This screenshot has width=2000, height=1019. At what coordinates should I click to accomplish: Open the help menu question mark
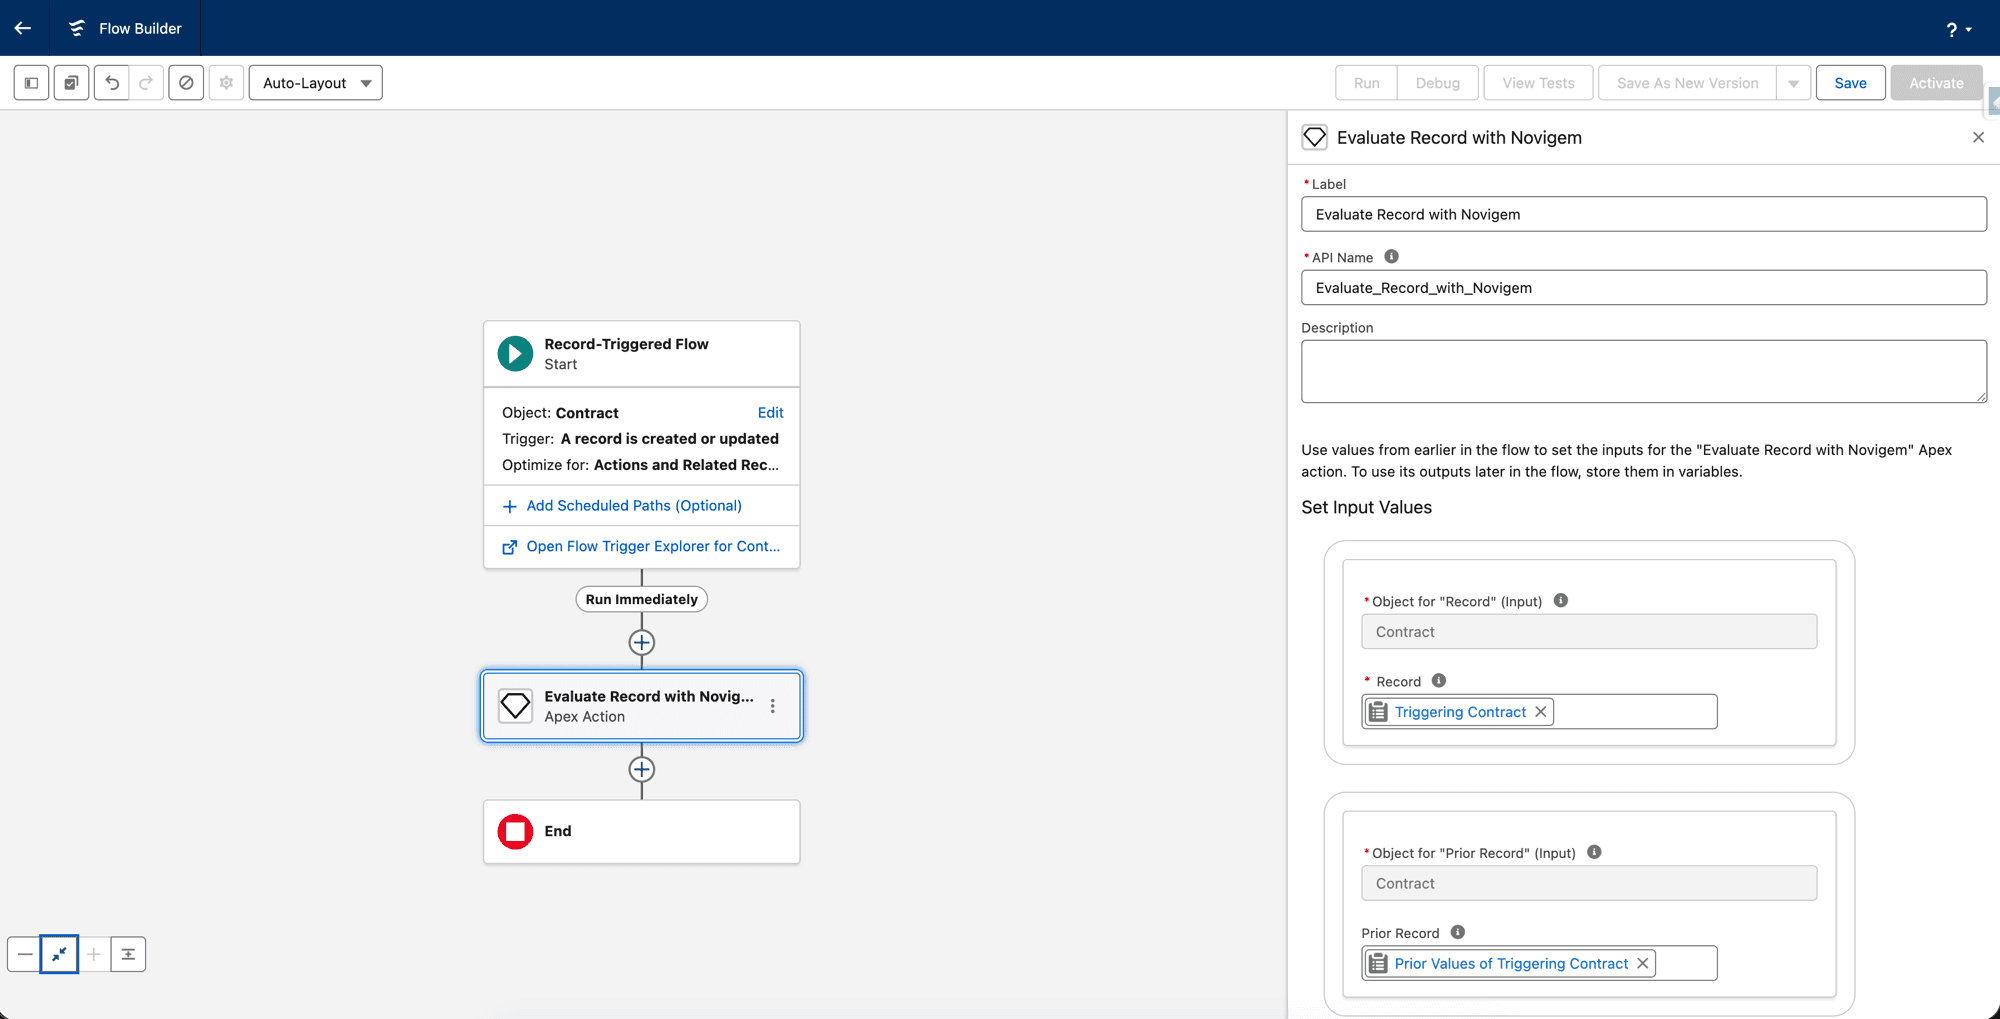(1959, 29)
